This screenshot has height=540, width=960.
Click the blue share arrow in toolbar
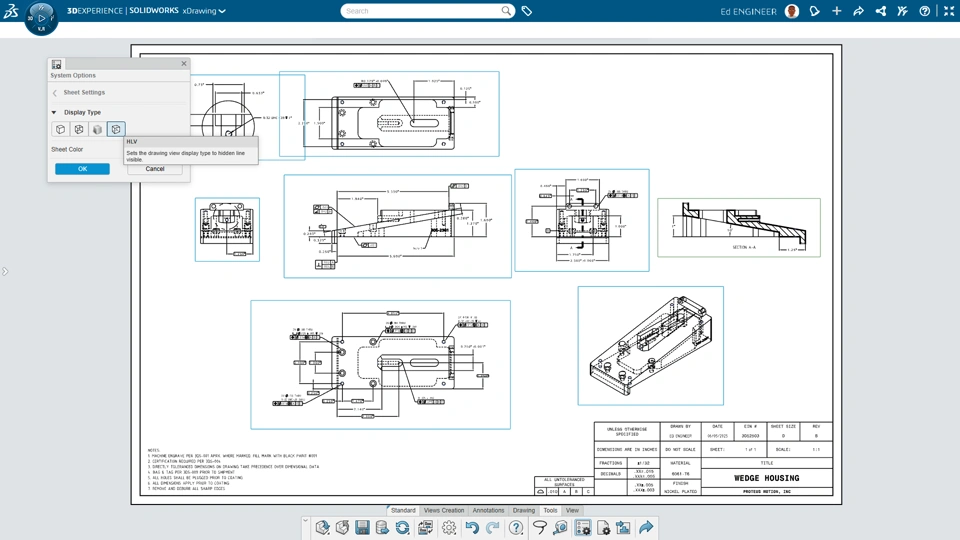[x=646, y=527]
